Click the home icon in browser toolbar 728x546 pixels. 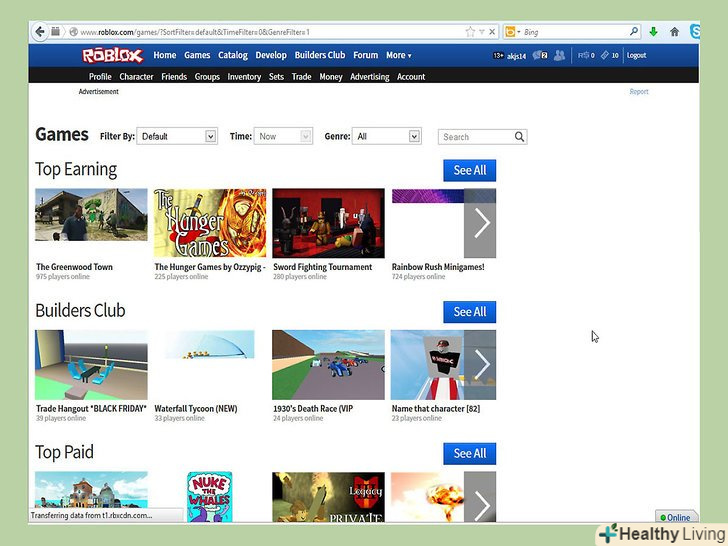[x=674, y=32]
